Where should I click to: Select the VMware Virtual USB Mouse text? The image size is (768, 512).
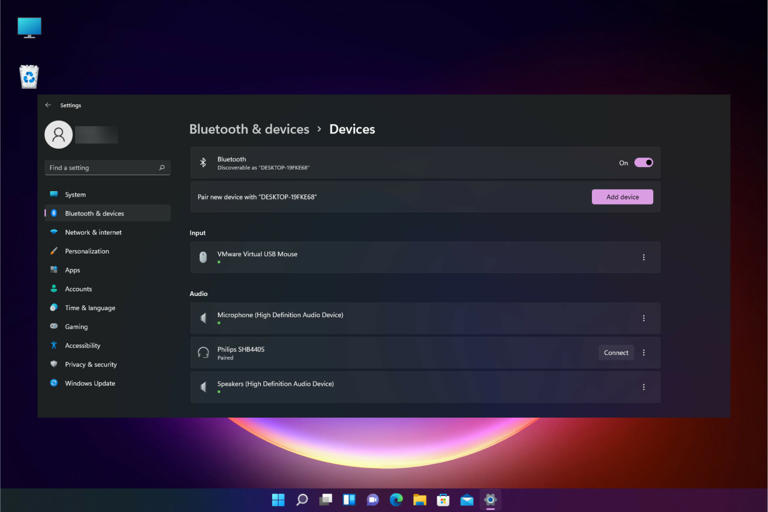[x=257, y=254]
